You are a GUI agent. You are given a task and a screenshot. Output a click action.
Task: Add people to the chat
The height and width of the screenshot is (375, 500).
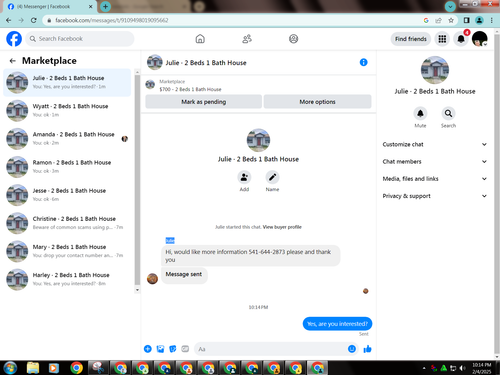click(244, 177)
